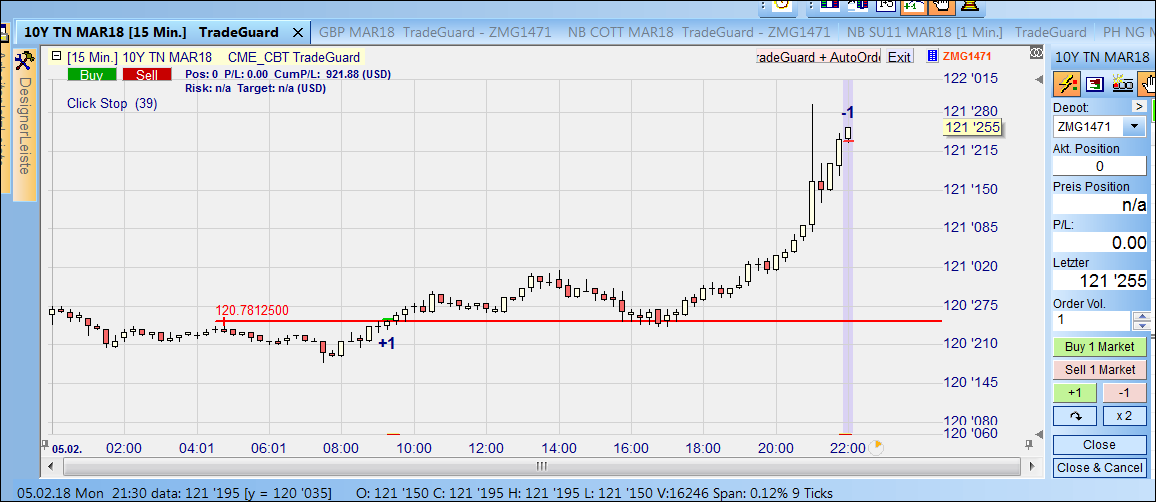Click the lightning bolt trading icon
Viewport: 1156px width, 502px height.
coord(1067,84)
